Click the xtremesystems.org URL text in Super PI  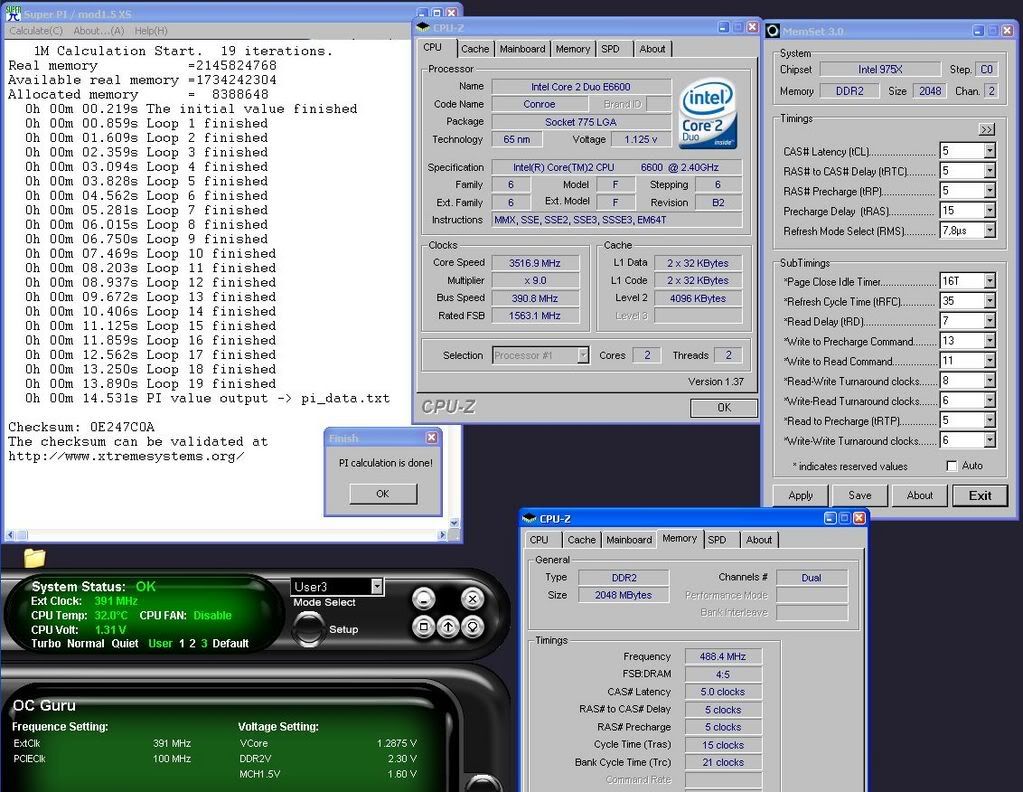[127, 456]
